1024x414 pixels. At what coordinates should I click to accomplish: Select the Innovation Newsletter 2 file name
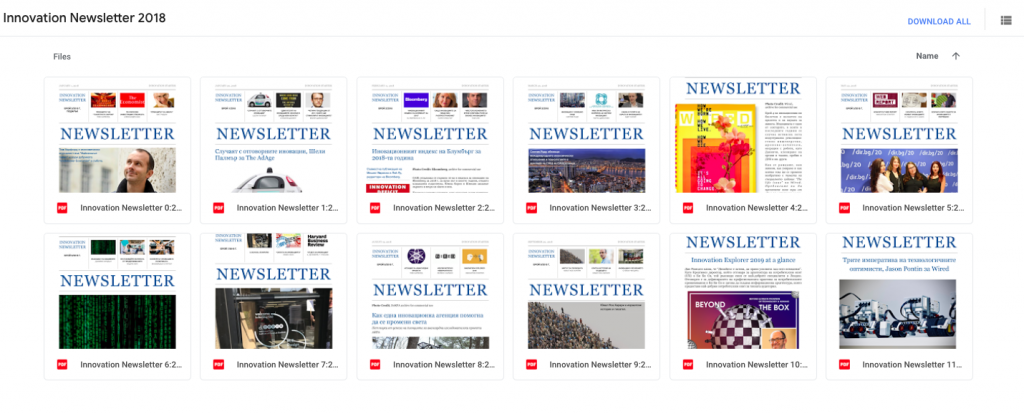(x=443, y=208)
